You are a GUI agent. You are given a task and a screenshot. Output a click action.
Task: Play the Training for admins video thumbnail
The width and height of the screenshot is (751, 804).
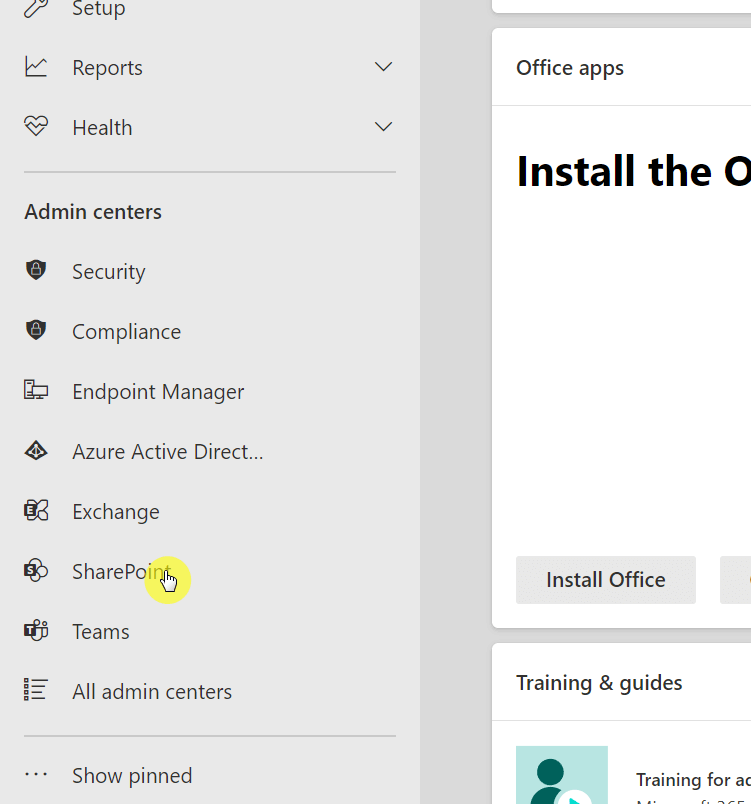tap(562, 775)
